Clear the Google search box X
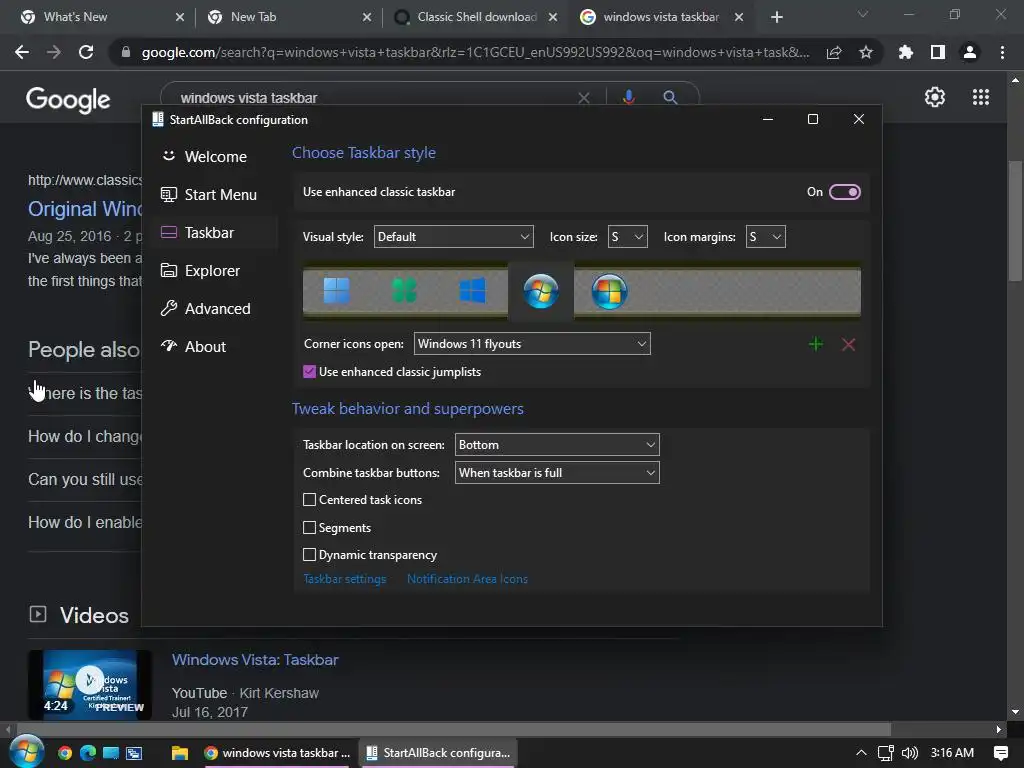 (584, 98)
